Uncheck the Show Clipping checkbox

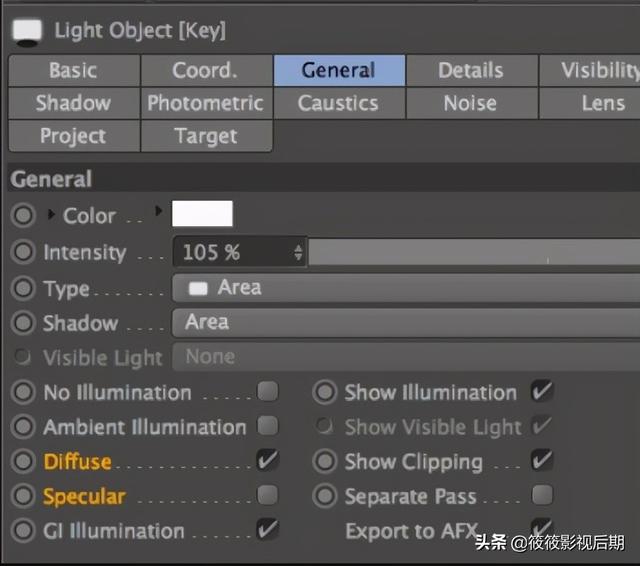[x=542, y=460]
